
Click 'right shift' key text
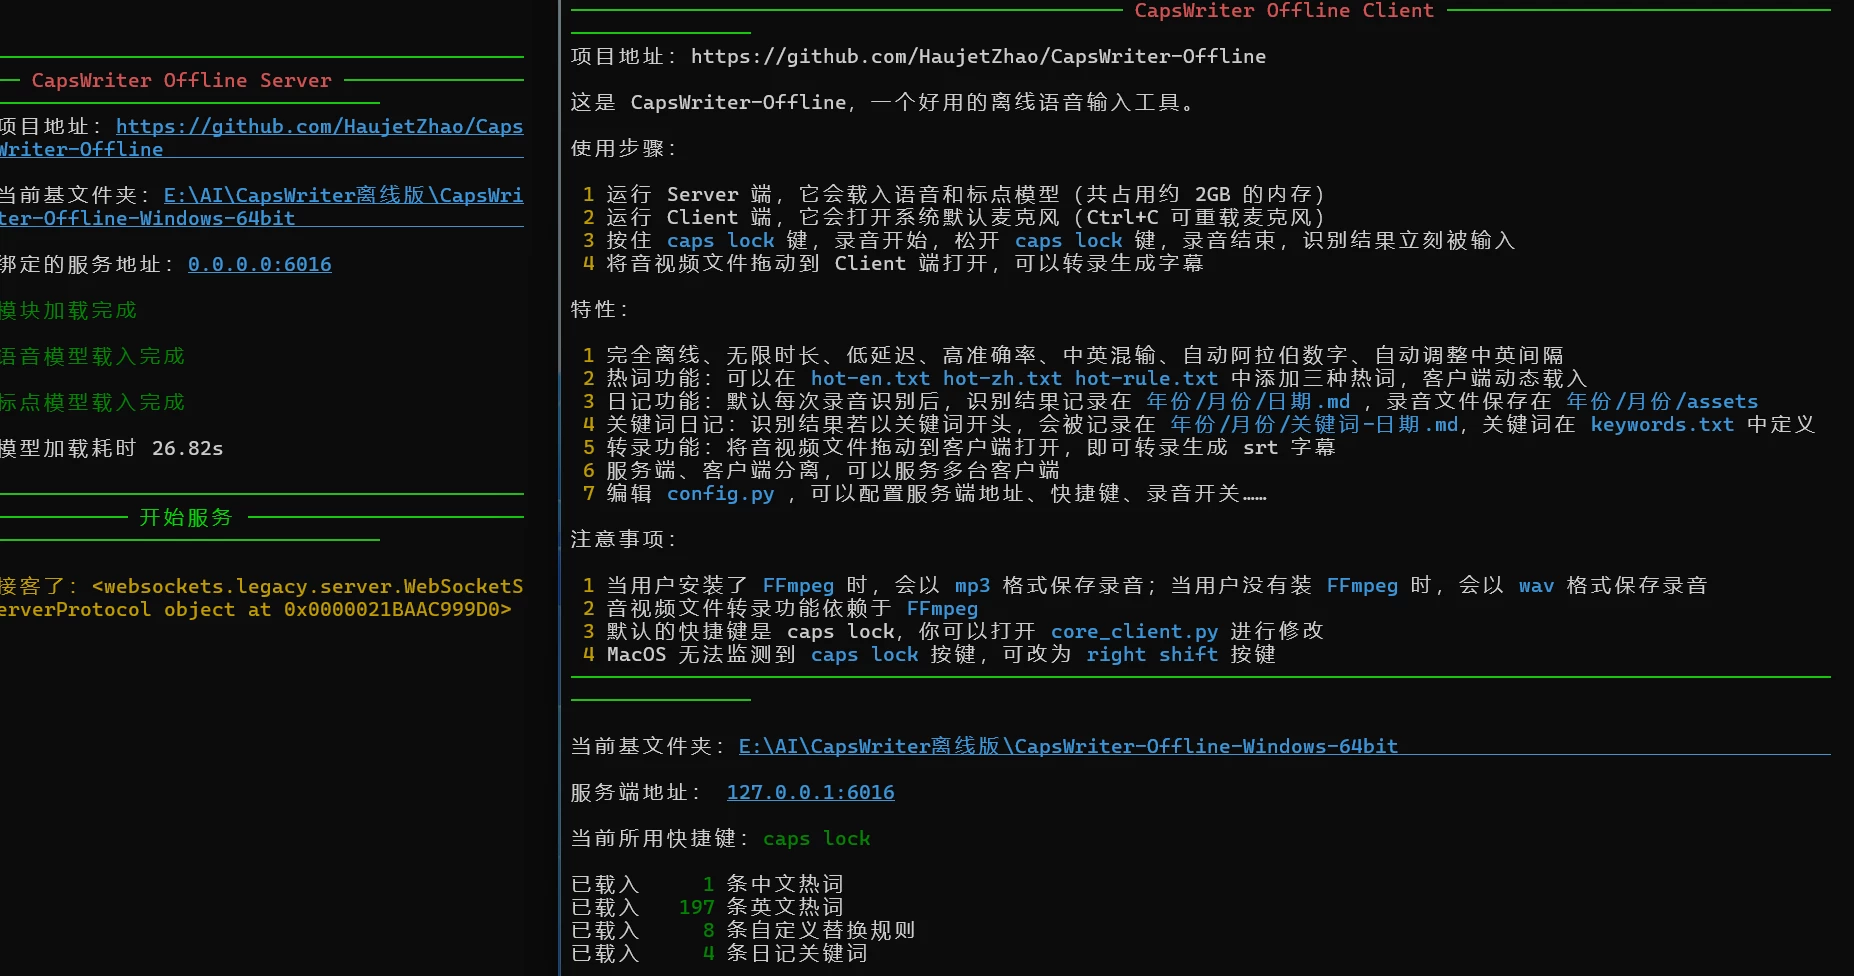coord(1152,655)
